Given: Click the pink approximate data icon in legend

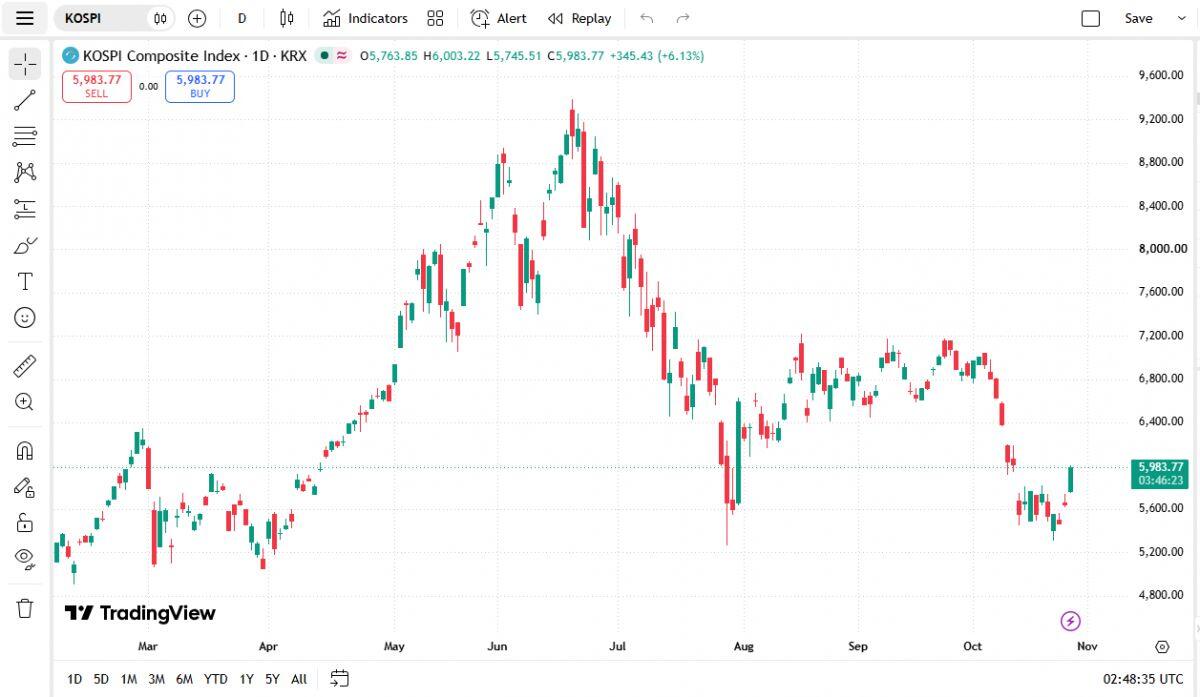Looking at the screenshot, I should point(342,56).
